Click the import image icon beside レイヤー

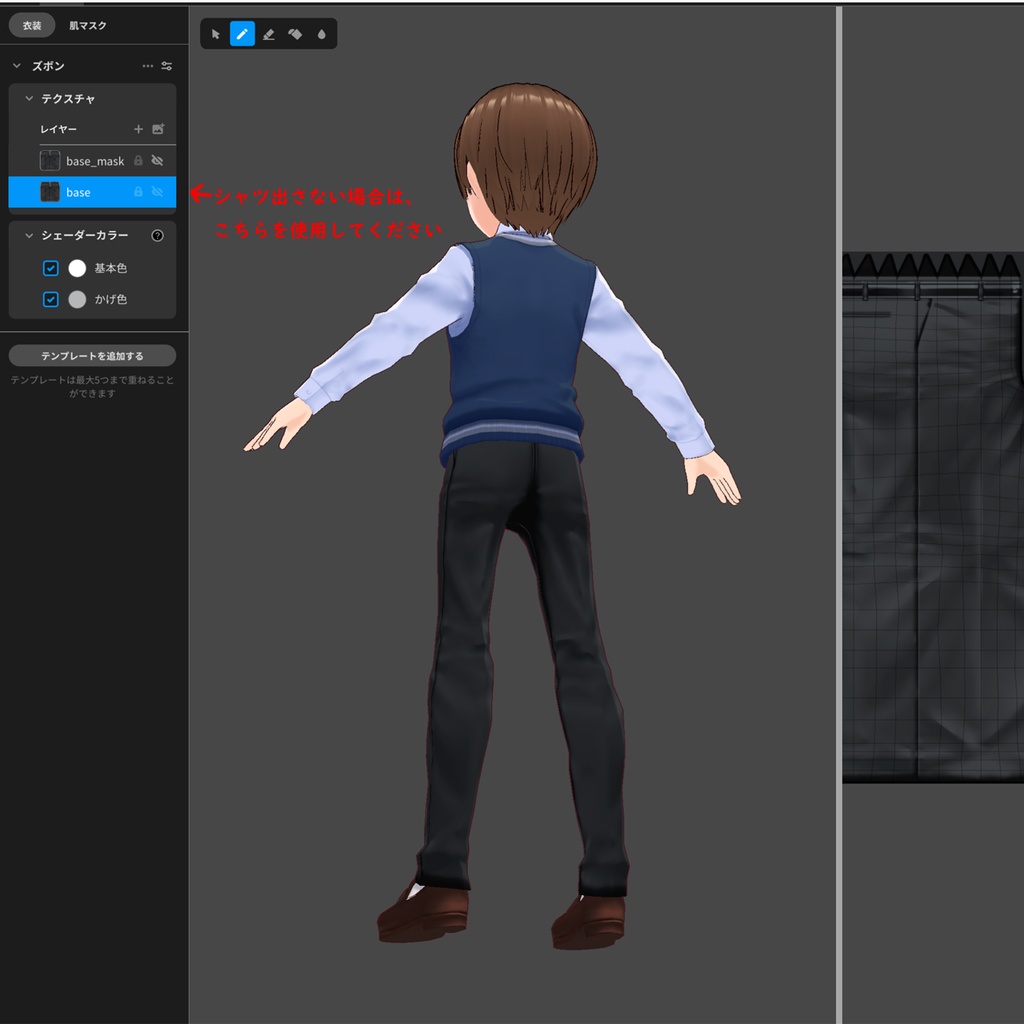(158, 129)
